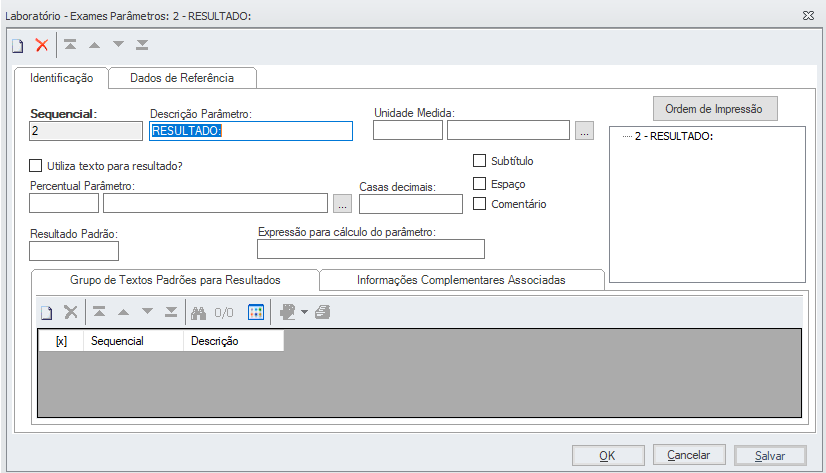Click the OK button
Viewport: 826px width, 473px height.
pyautogui.click(x=608, y=456)
